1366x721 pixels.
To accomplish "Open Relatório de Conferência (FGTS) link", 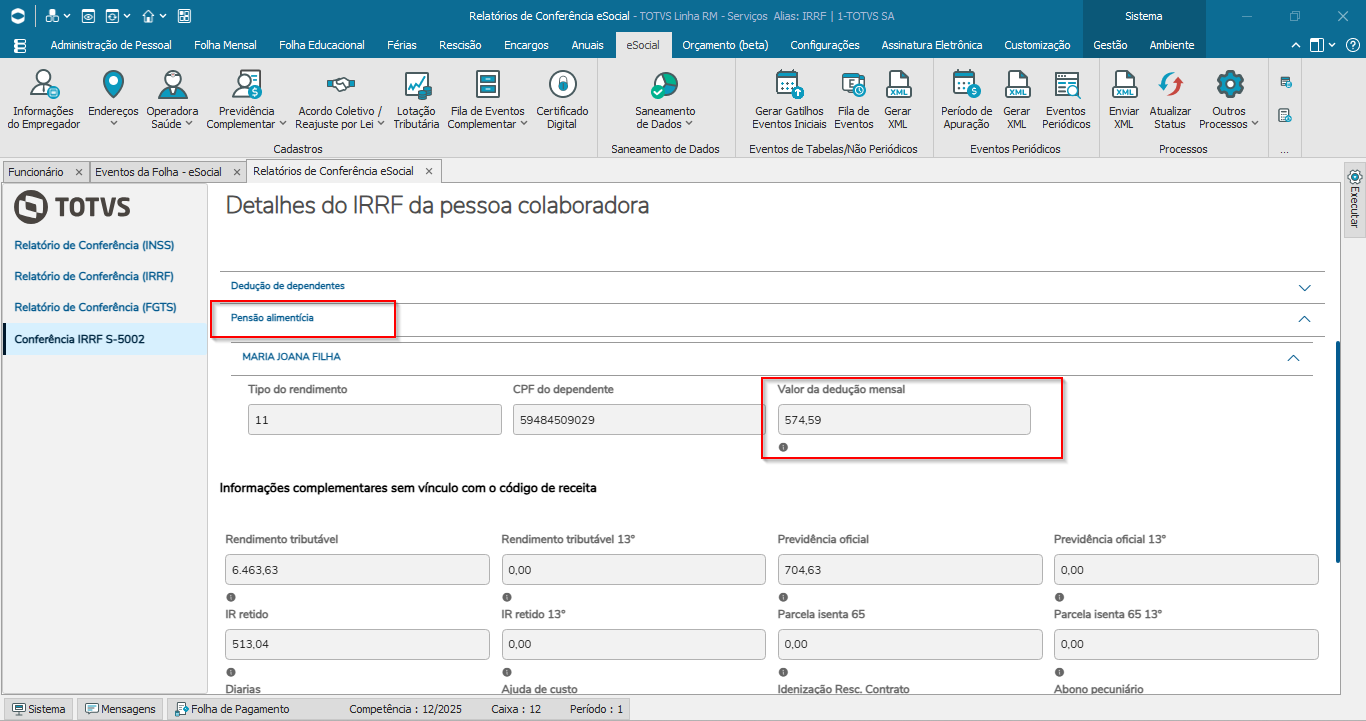I will tap(94, 307).
